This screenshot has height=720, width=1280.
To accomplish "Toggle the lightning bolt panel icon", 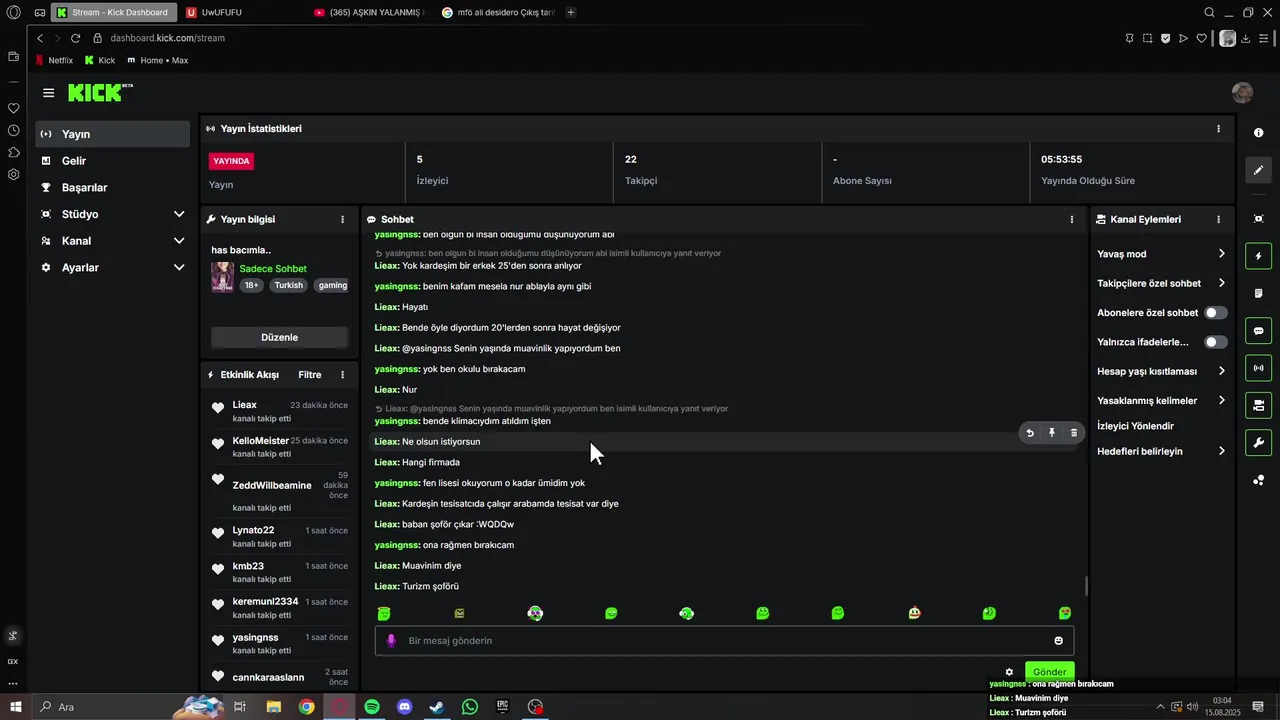I will pyautogui.click(x=1258, y=256).
